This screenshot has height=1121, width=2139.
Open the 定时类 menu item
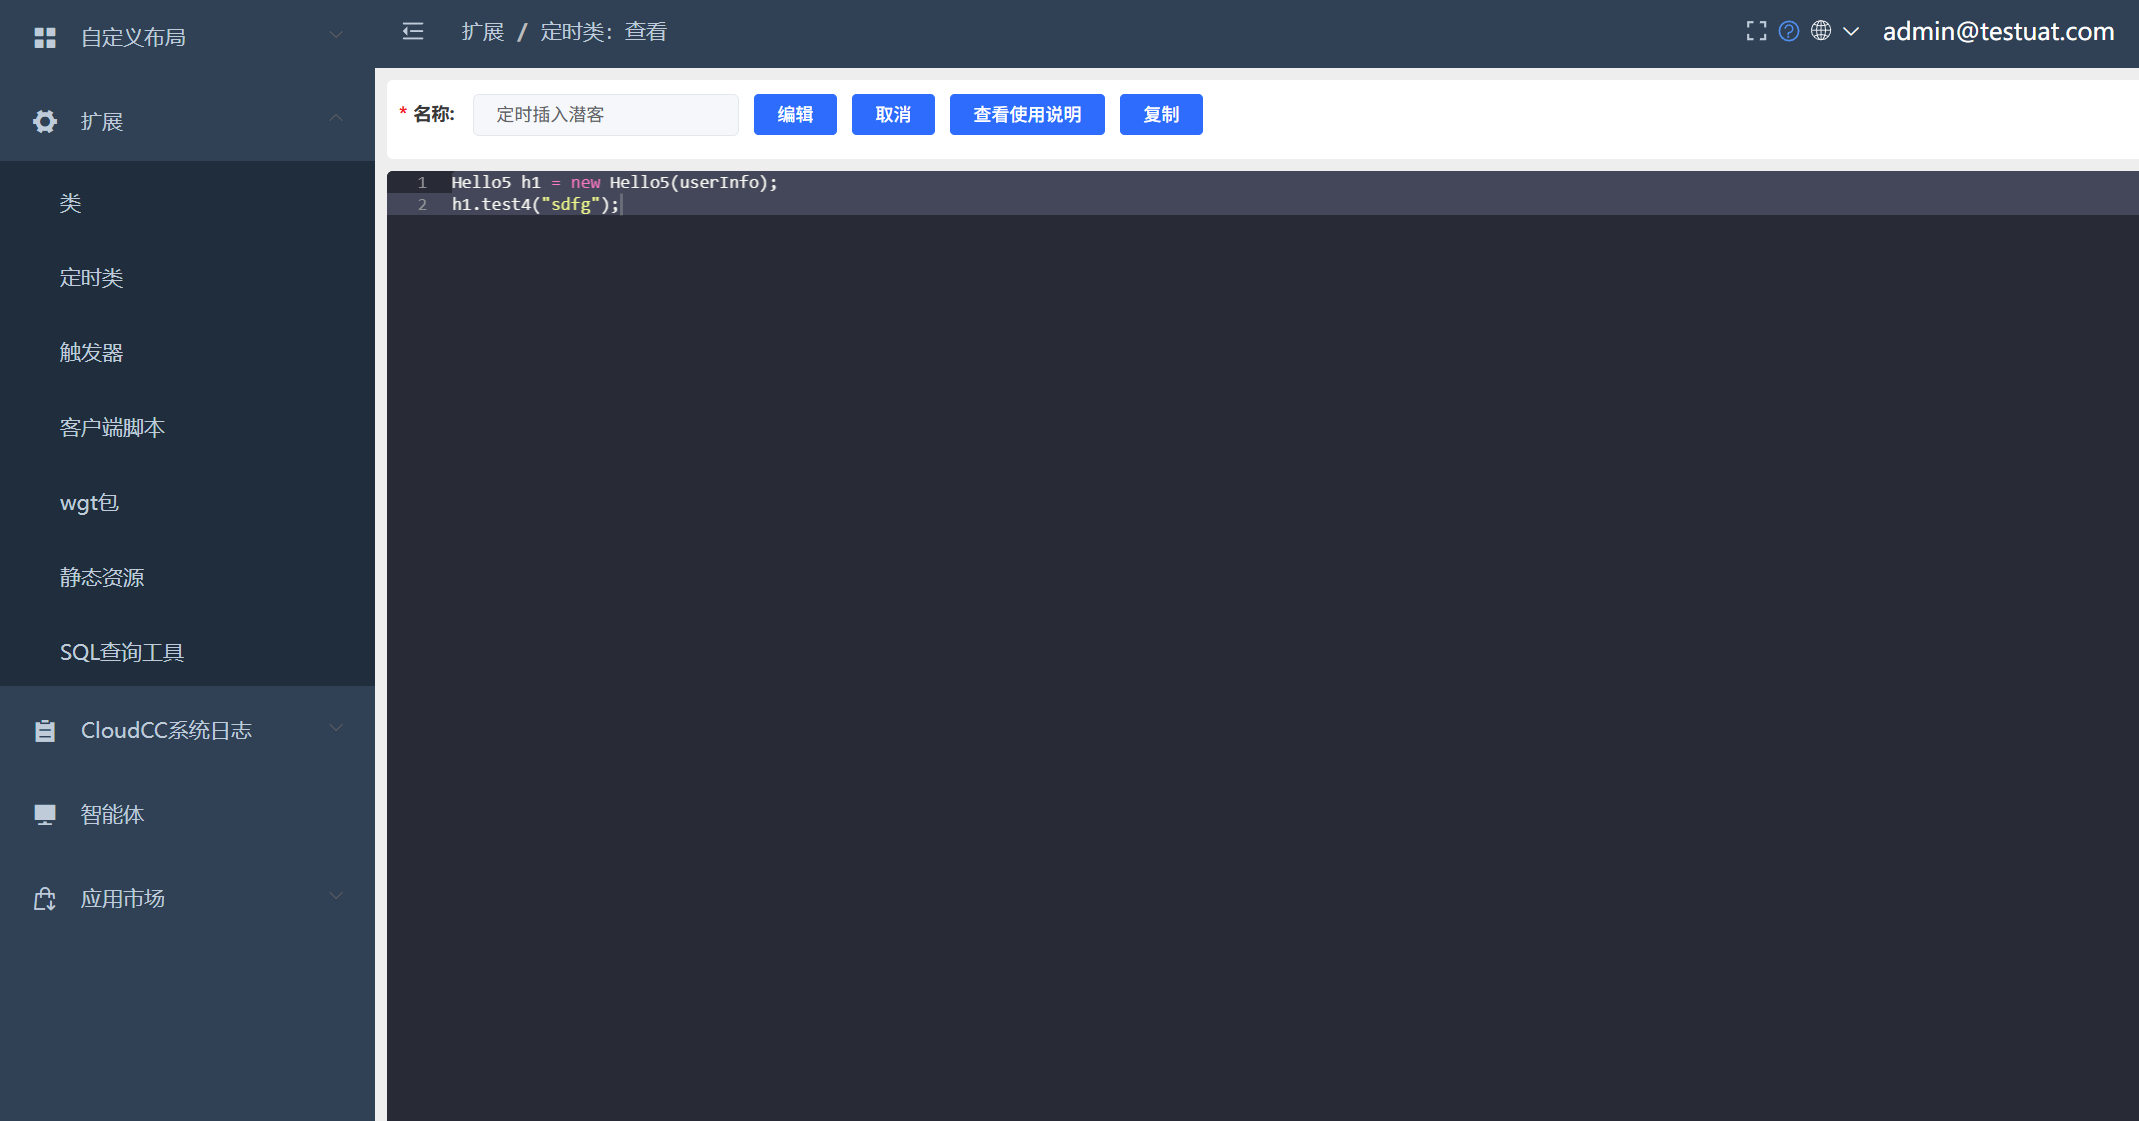click(91, 278)
